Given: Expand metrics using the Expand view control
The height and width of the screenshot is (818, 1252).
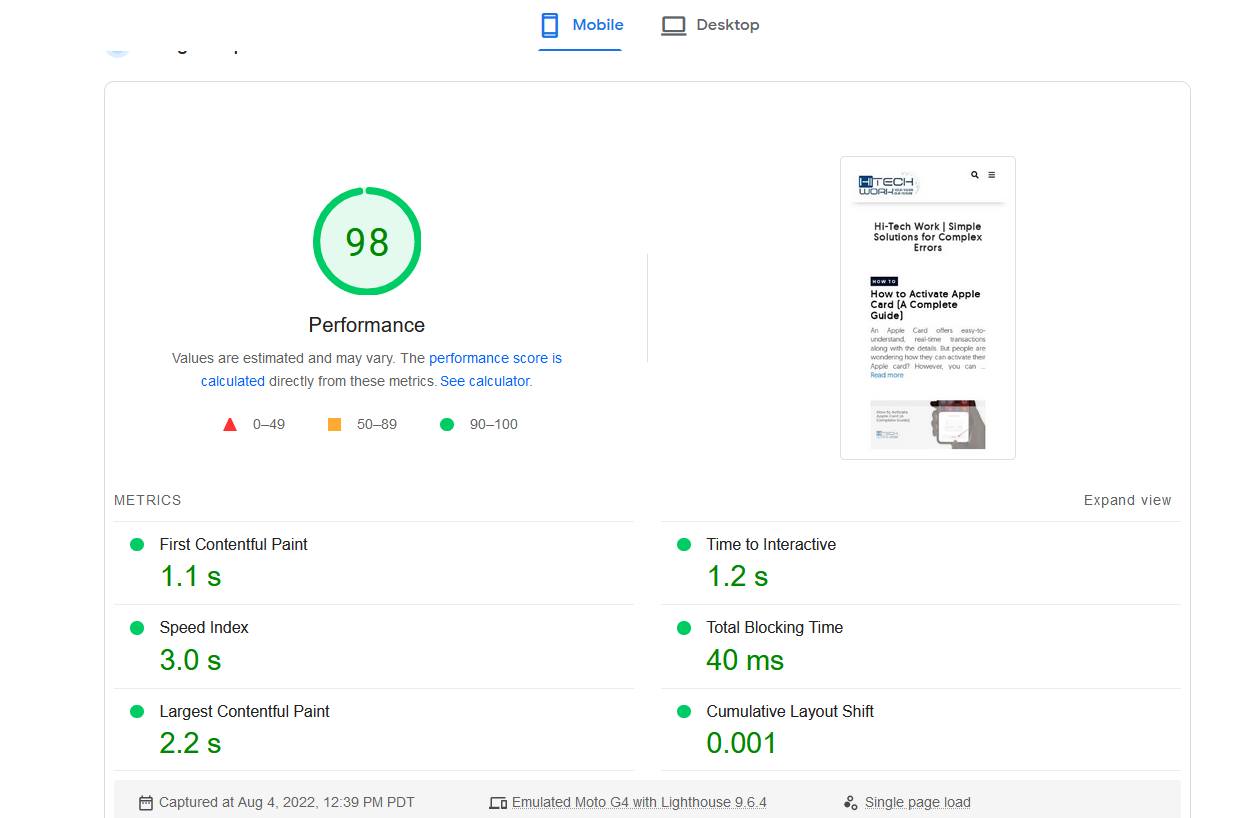Looking at the screenshot, I should (x=1127, y=500).
